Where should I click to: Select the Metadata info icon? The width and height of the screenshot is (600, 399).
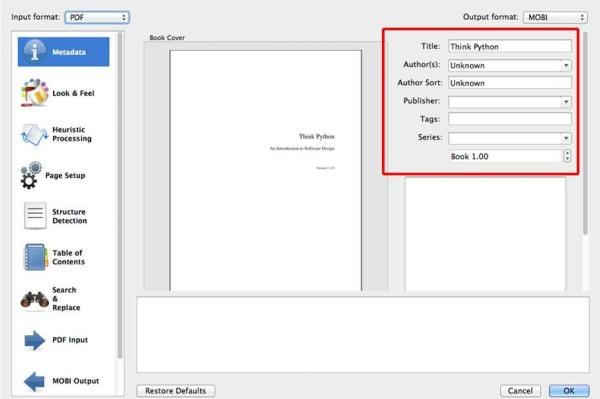(35, 52)
